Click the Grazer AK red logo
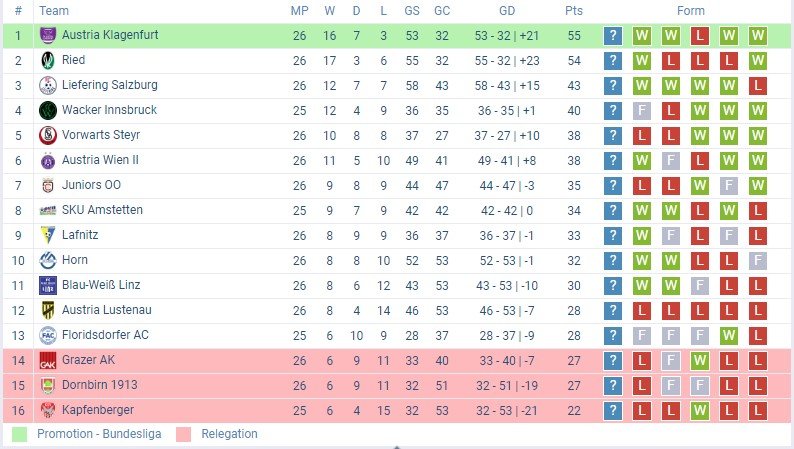The width and height of the screenshot is (794, 449). click(48, 360)
